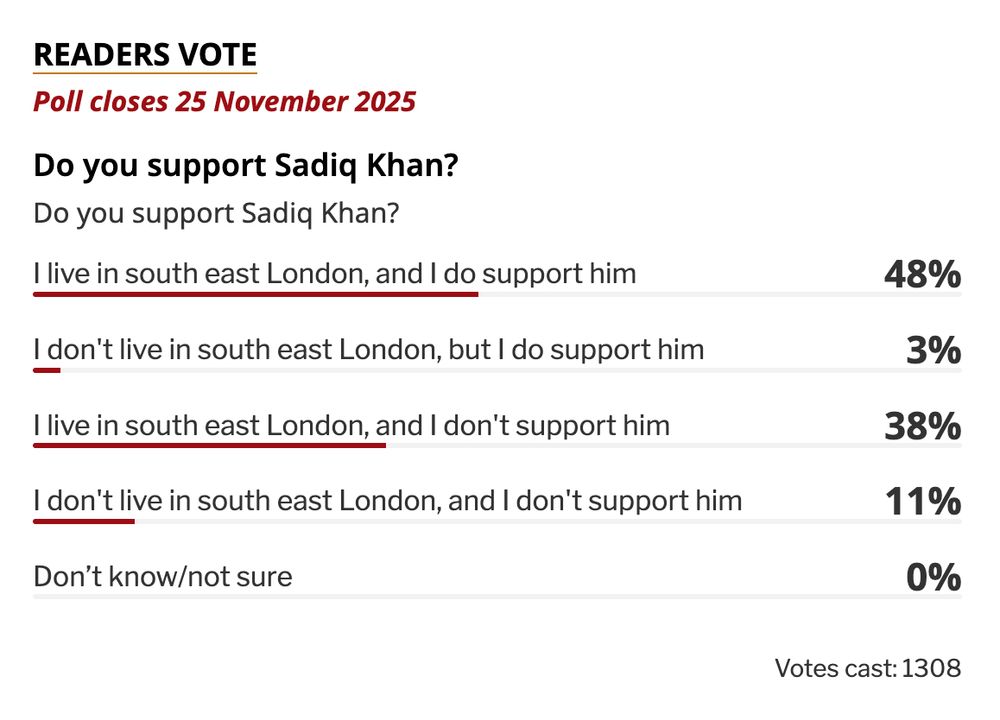
Task: Choose 'I live in south east London, and I do support him'
Action: [335, 274]
